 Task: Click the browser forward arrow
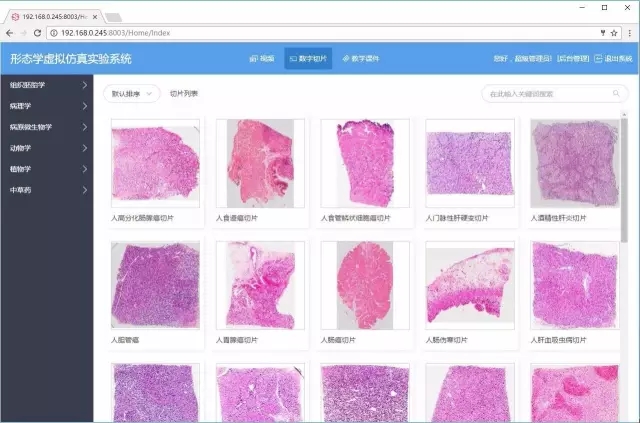(x=23, y=33)
